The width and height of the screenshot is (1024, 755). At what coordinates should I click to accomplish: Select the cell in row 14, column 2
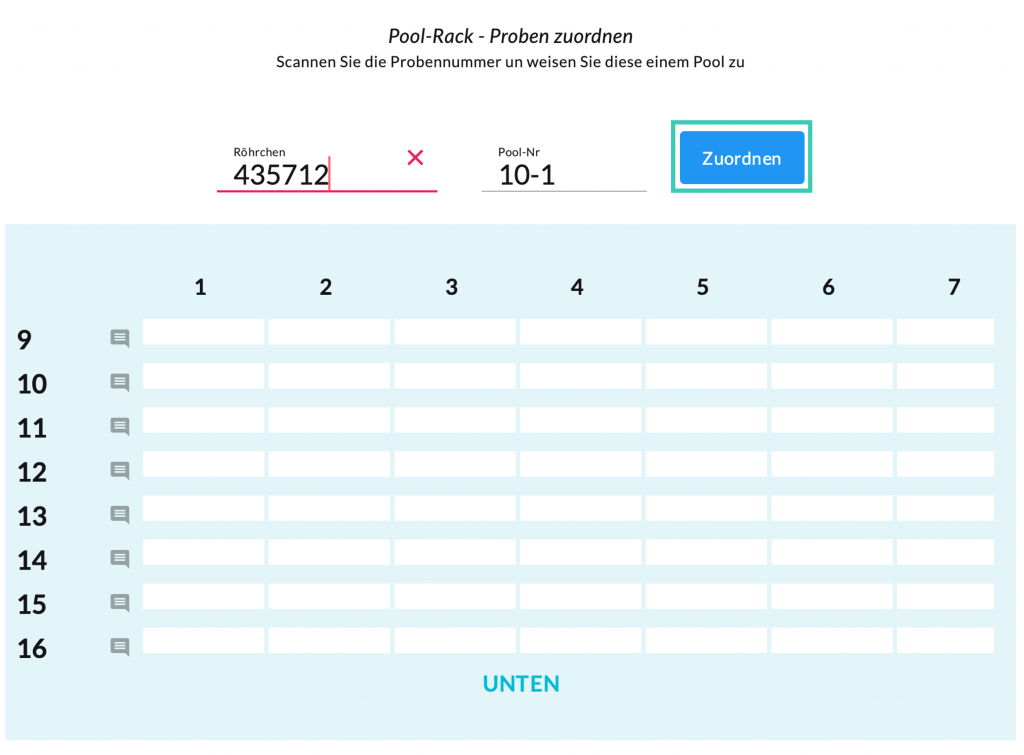pos(329,552)
